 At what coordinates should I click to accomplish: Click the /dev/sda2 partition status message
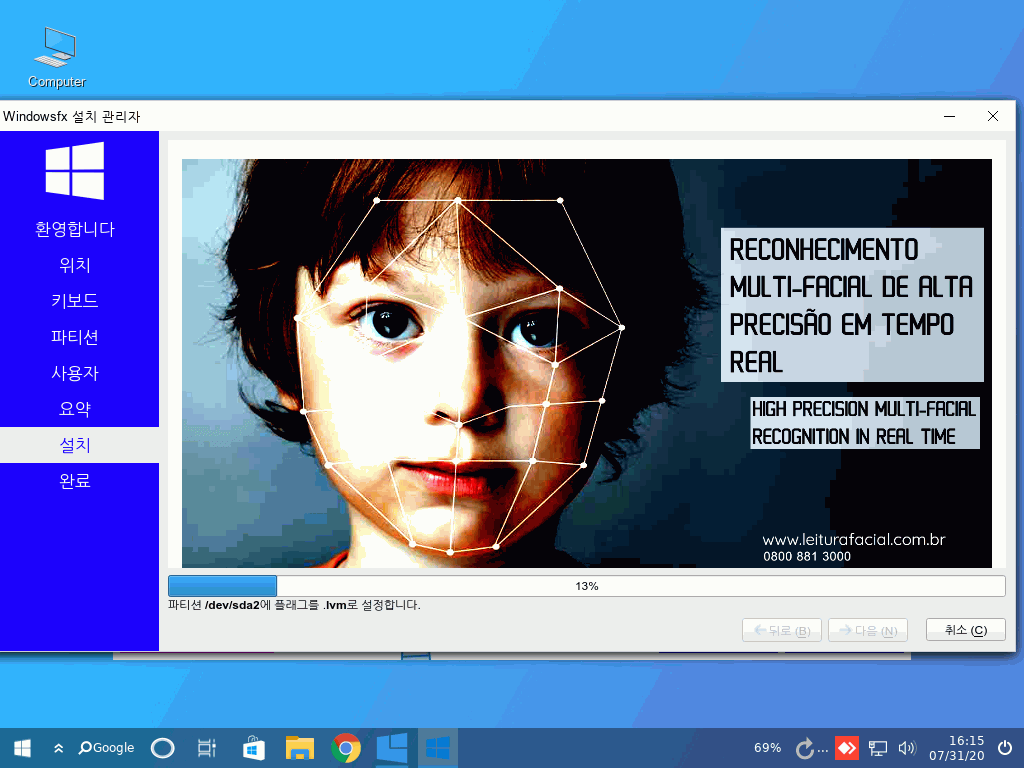(x=294, y=605)
